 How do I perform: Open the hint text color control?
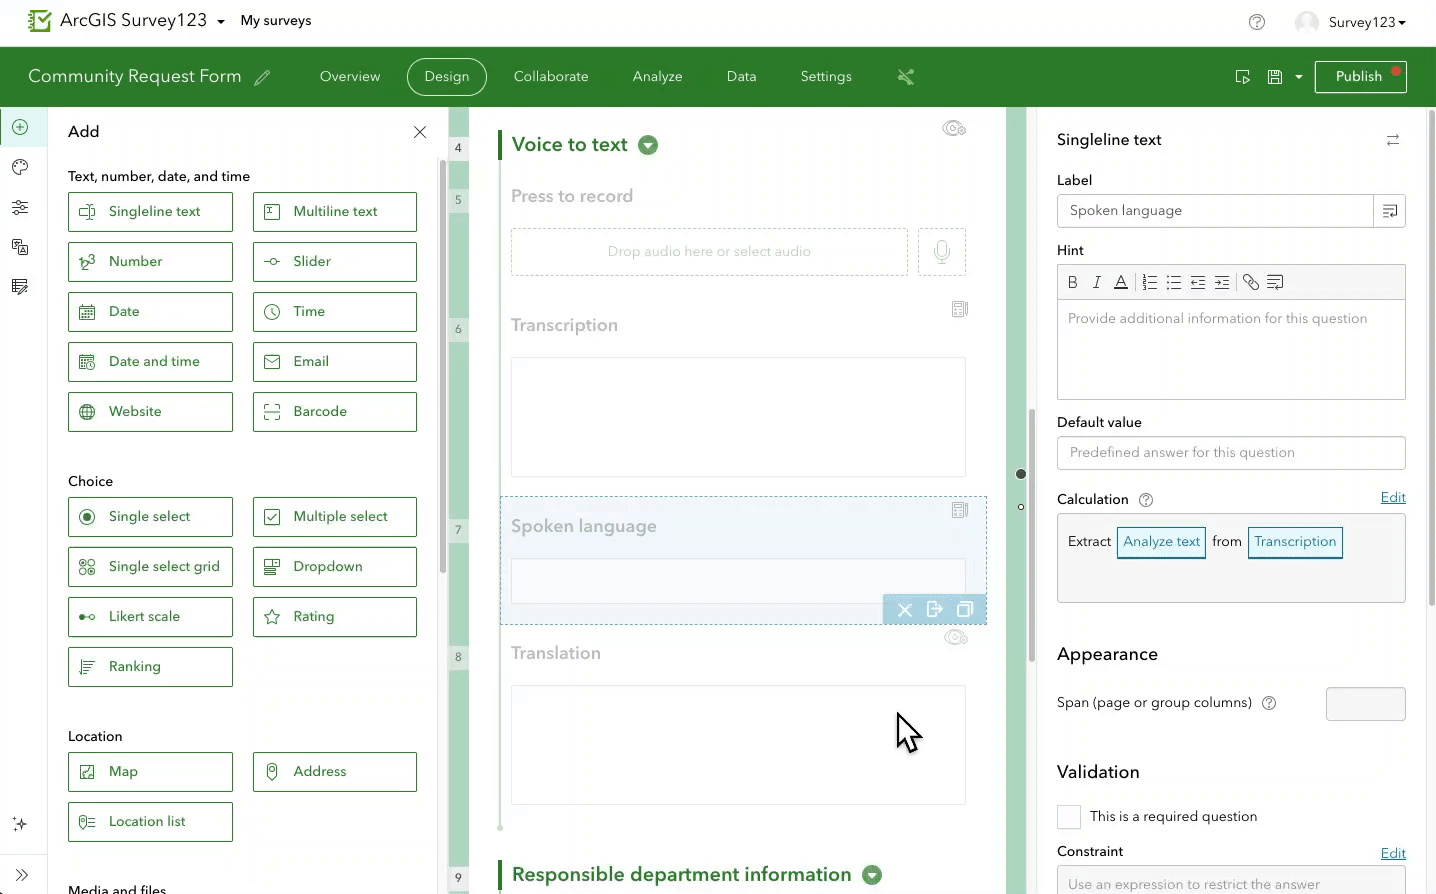point(1121,282)
